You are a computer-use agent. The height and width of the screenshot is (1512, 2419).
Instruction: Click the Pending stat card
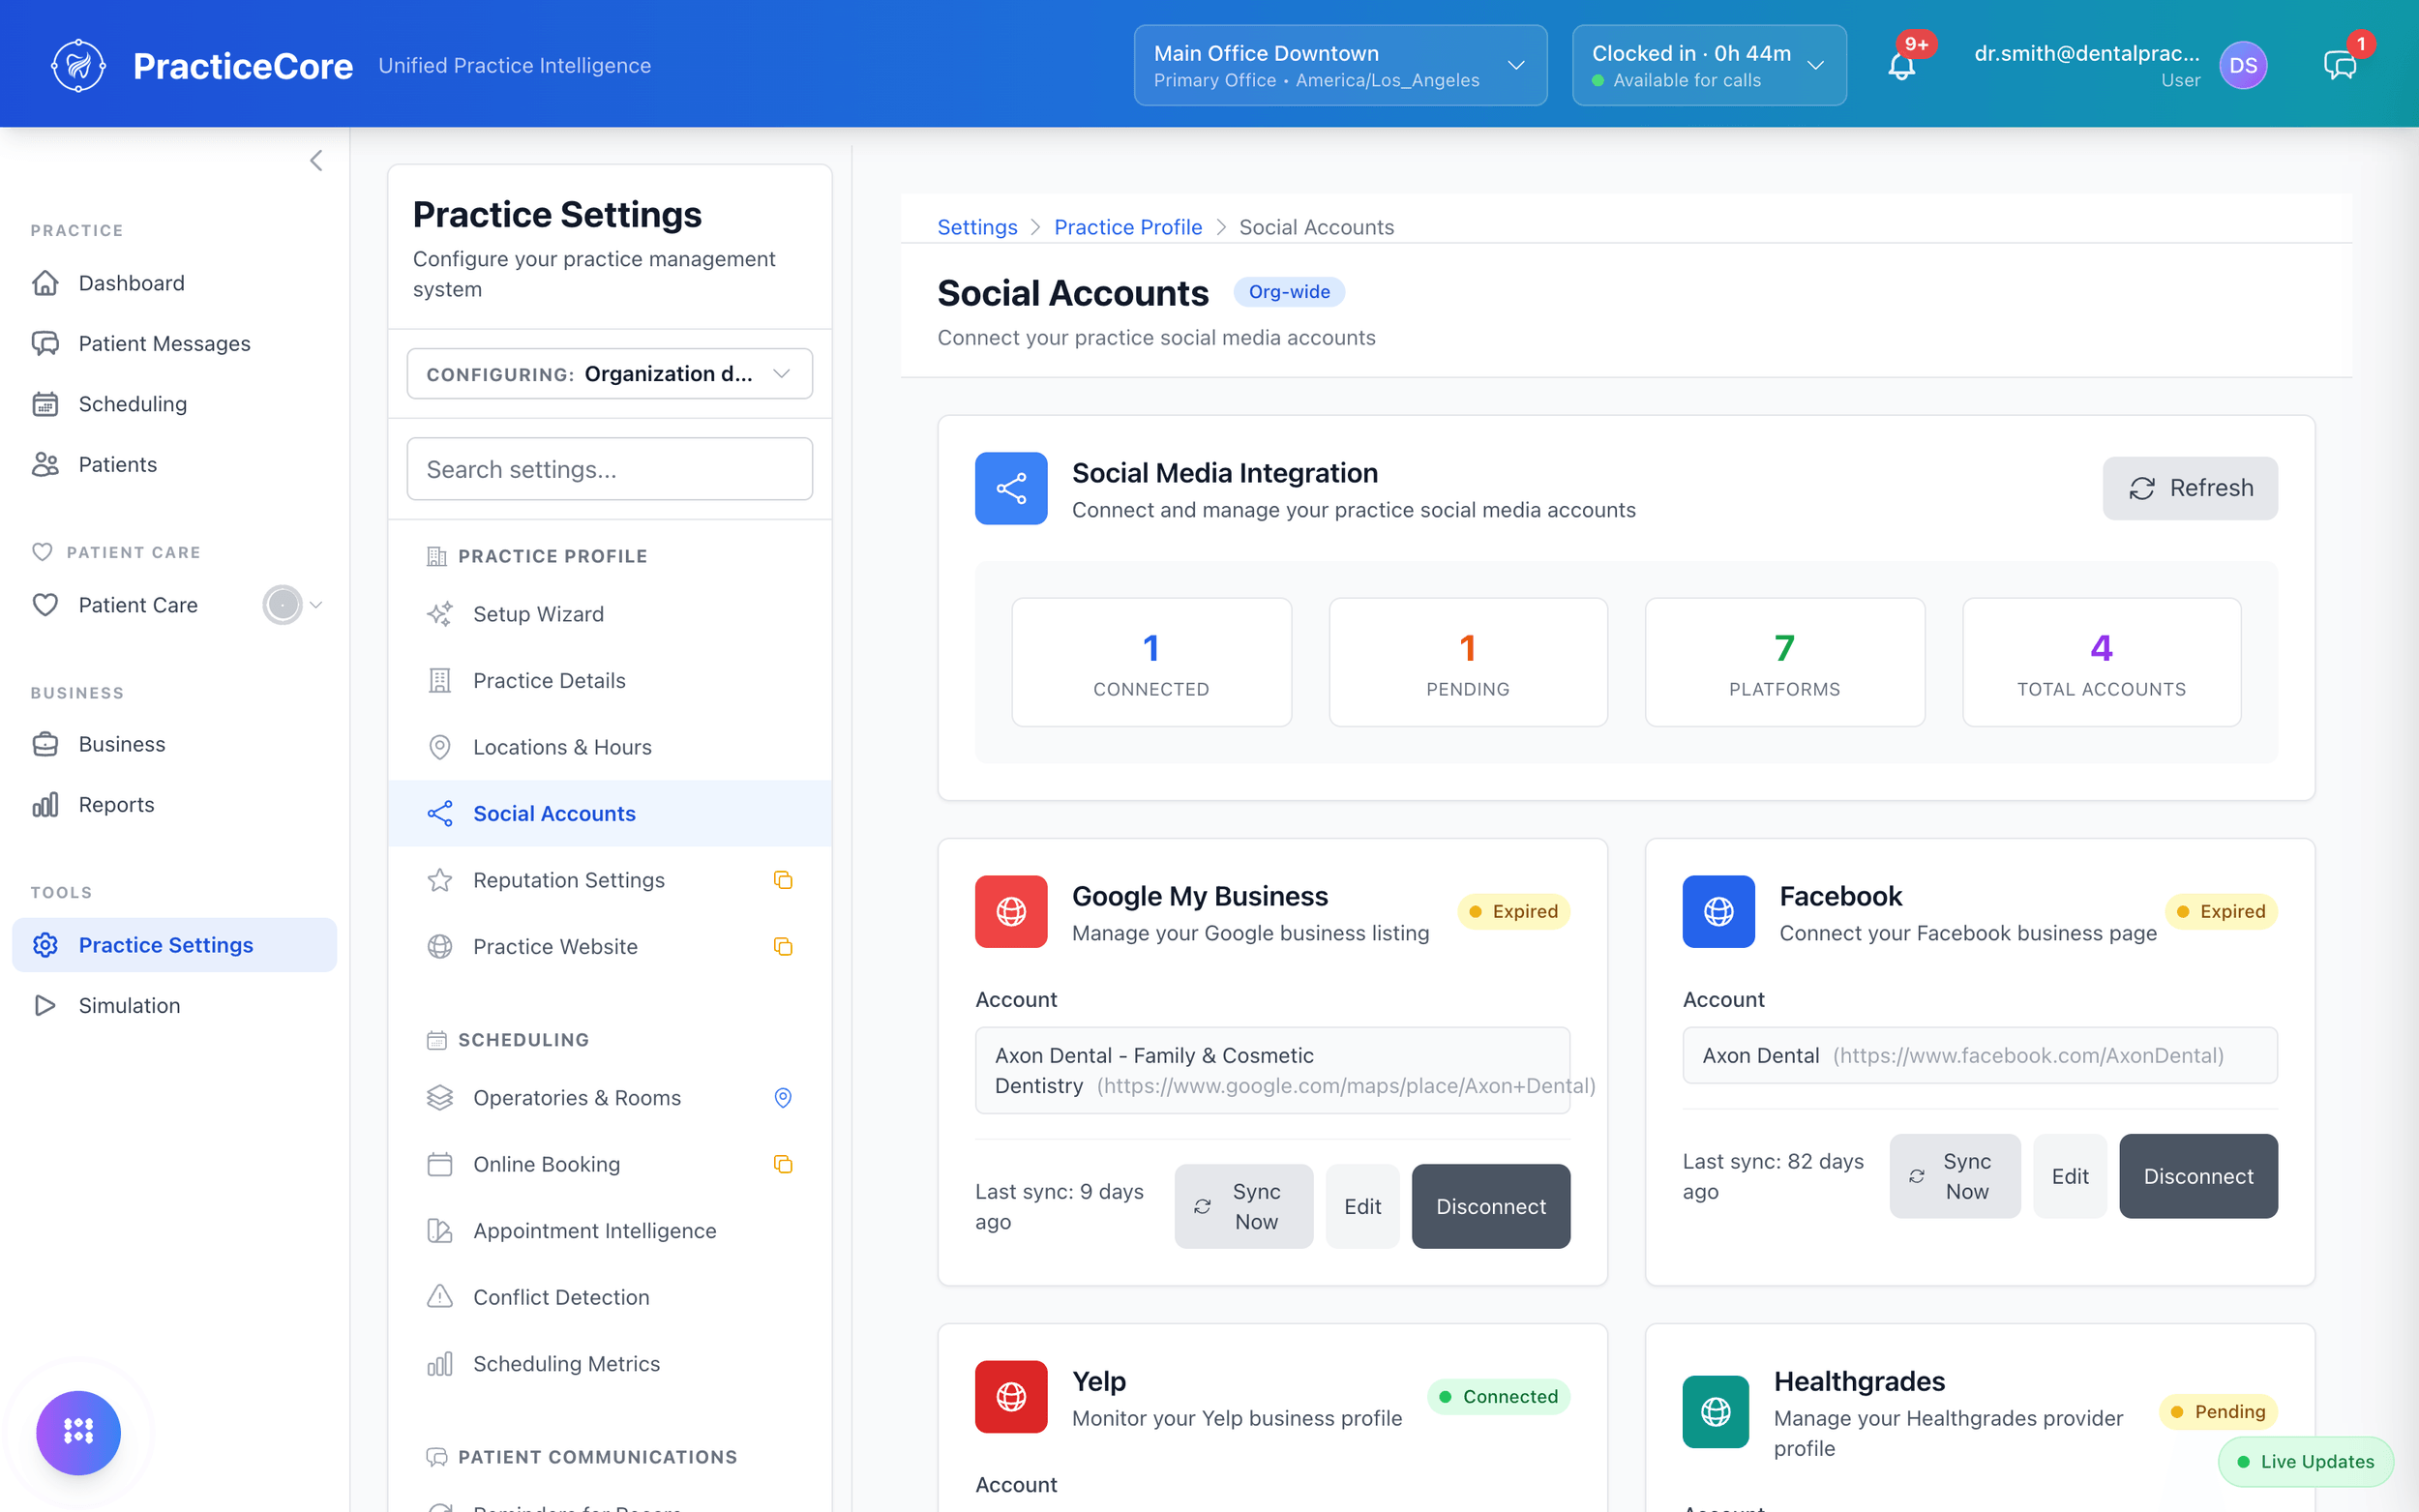point(1467,662)
